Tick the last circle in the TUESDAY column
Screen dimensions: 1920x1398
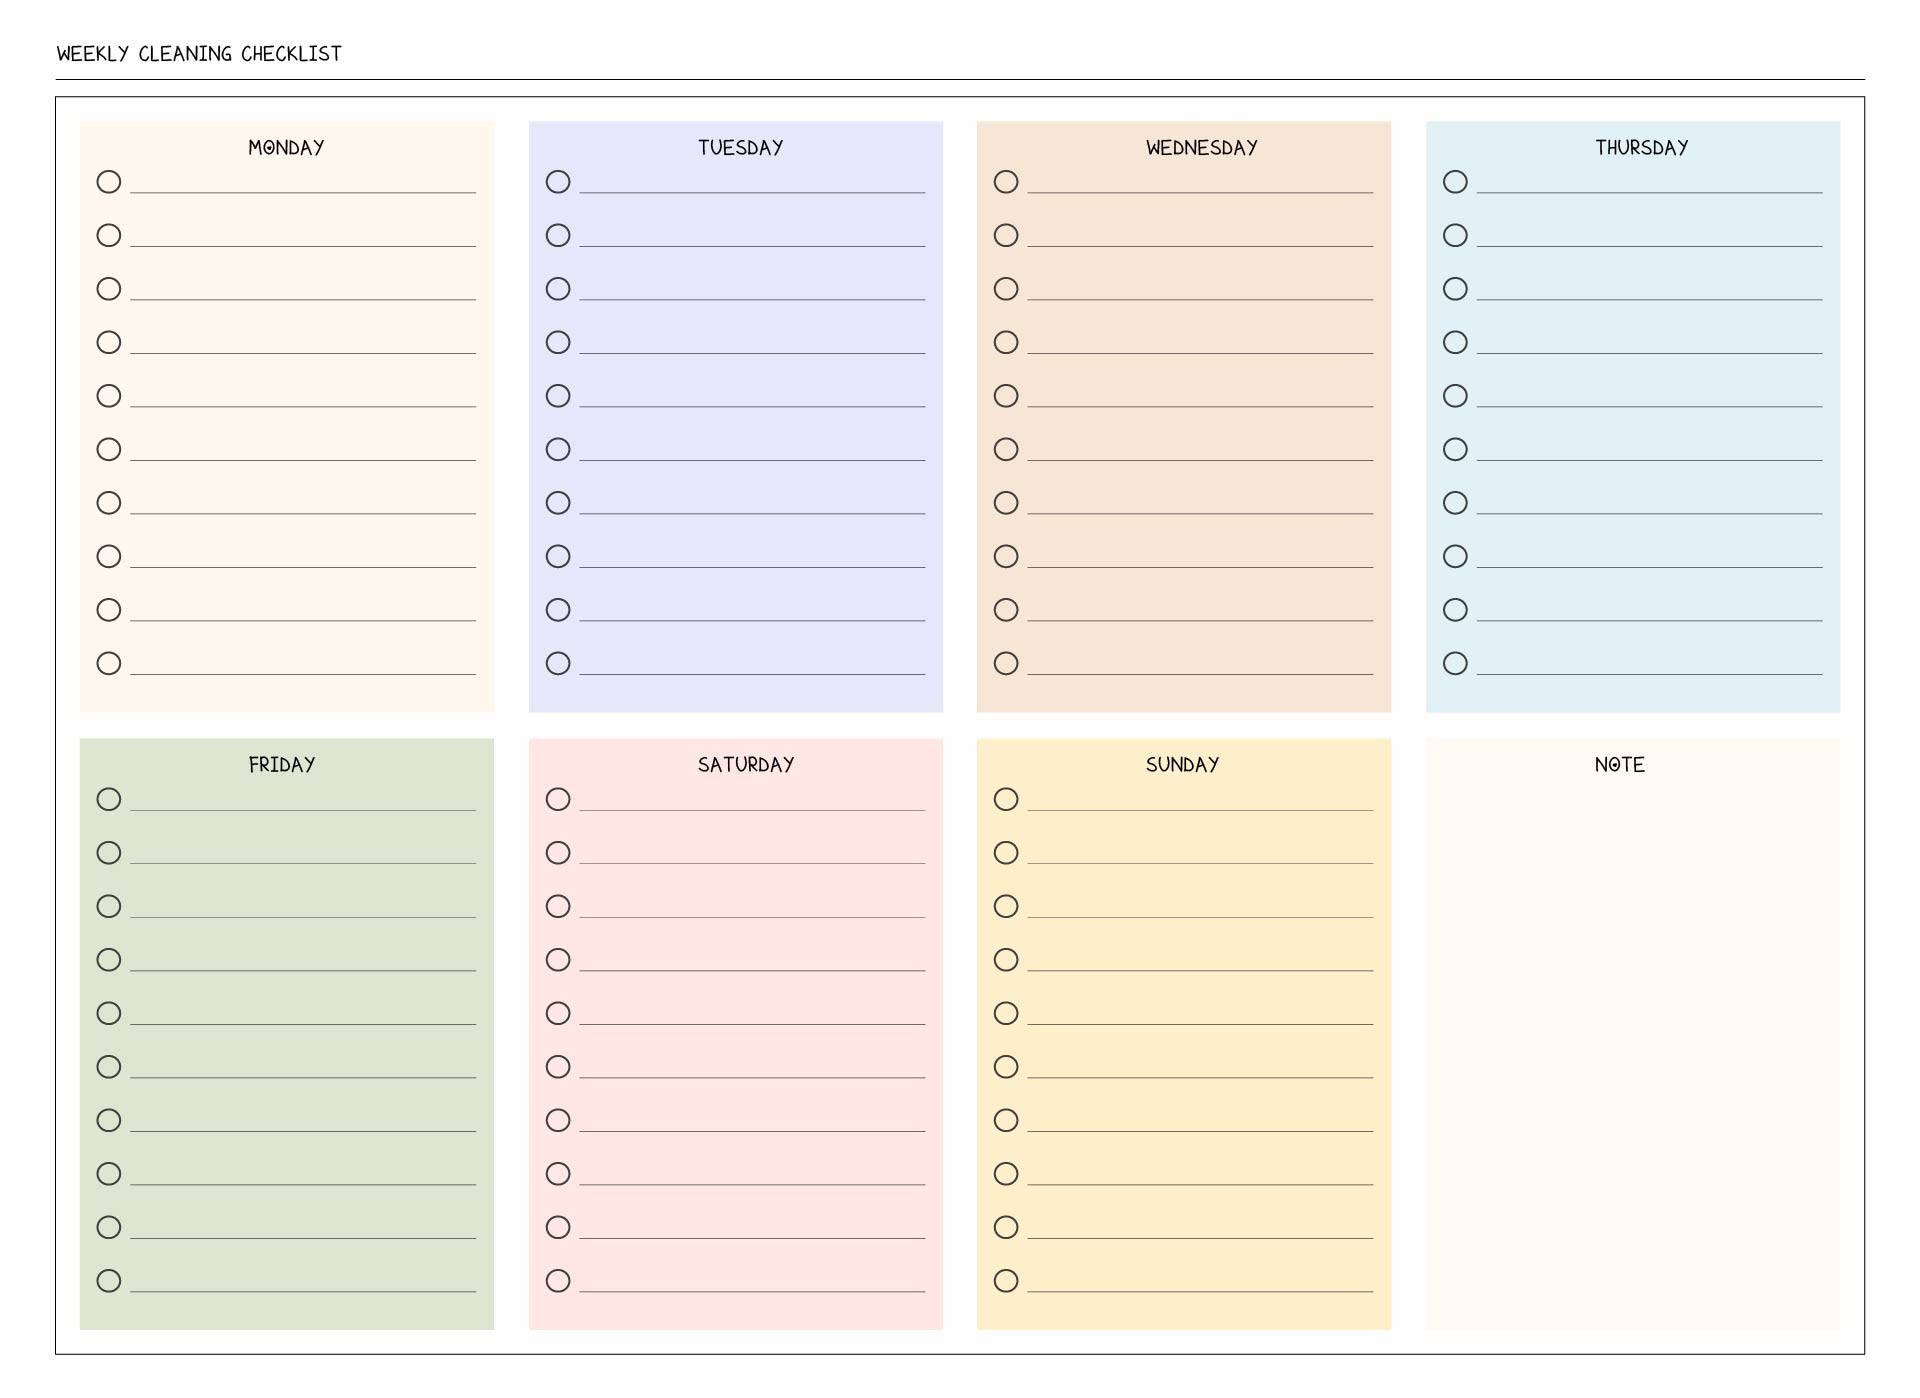pos(558,664)
